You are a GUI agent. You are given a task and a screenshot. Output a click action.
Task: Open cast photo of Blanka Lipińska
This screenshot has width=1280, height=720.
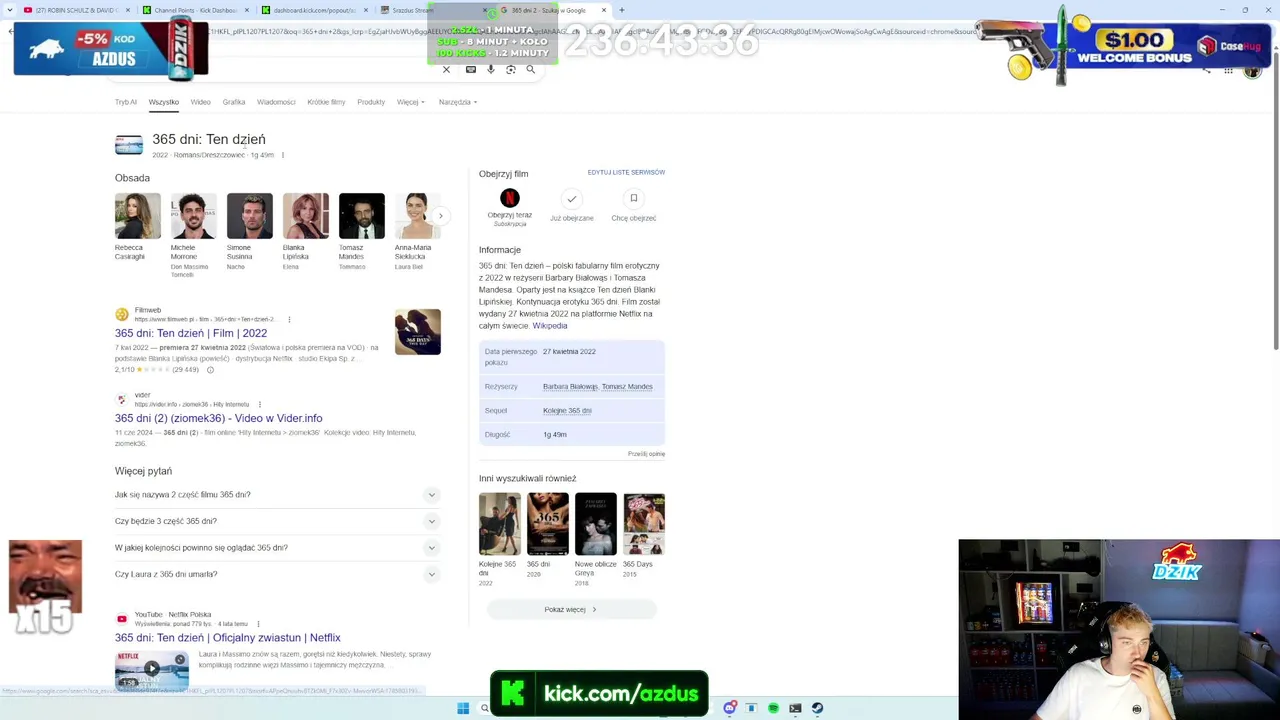(306, 216)
